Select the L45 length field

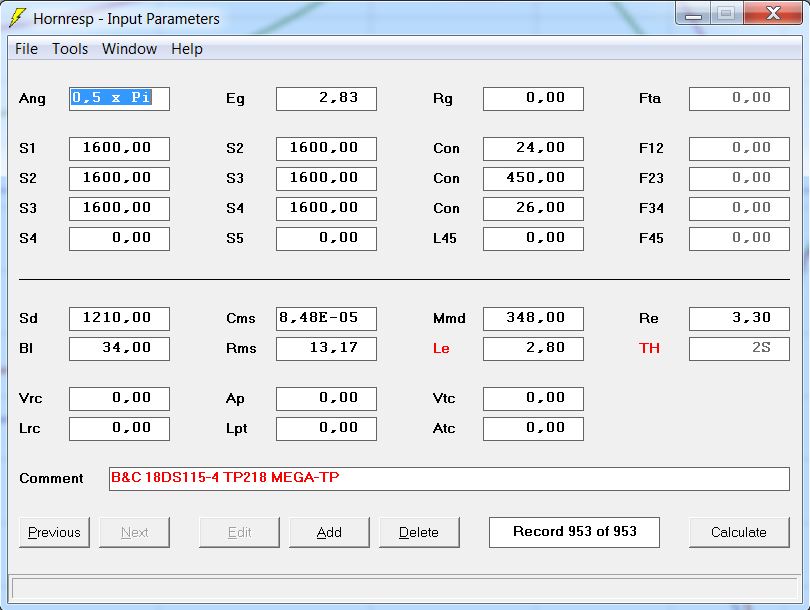pos(534,239)
